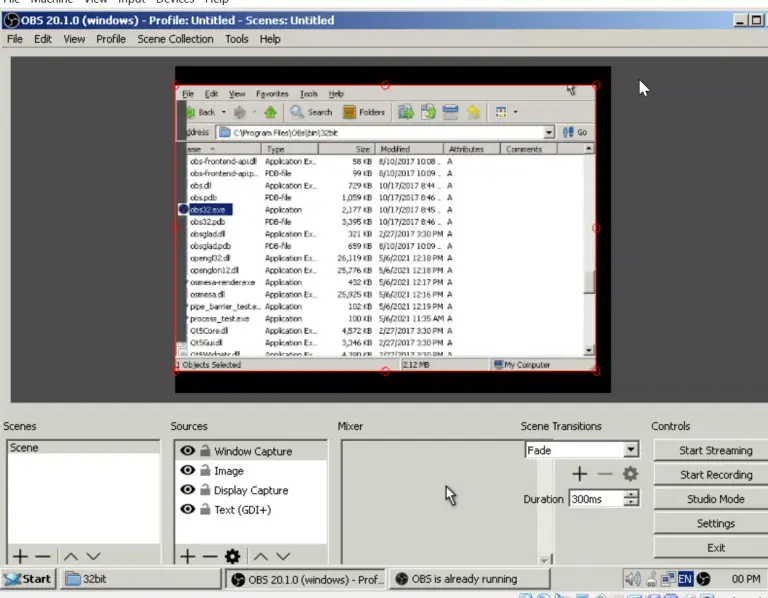
Task: Increase transition duration with up stepper
Action: pos(632,494)
